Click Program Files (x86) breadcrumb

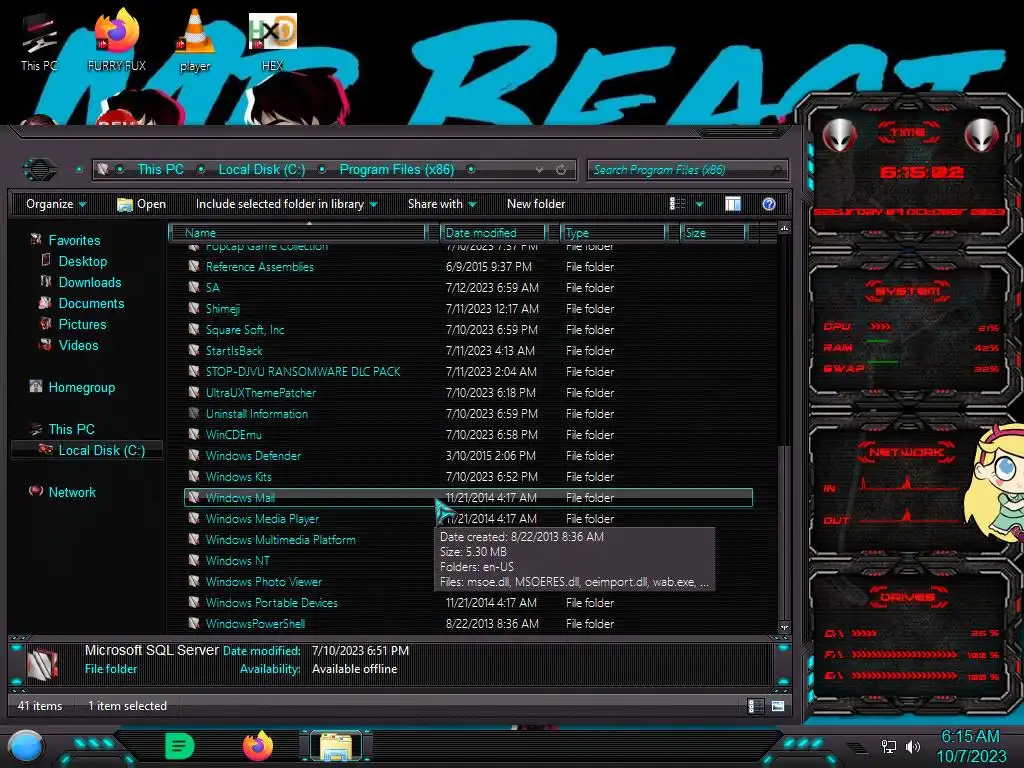pyautogui.click(x=396, y=169)
